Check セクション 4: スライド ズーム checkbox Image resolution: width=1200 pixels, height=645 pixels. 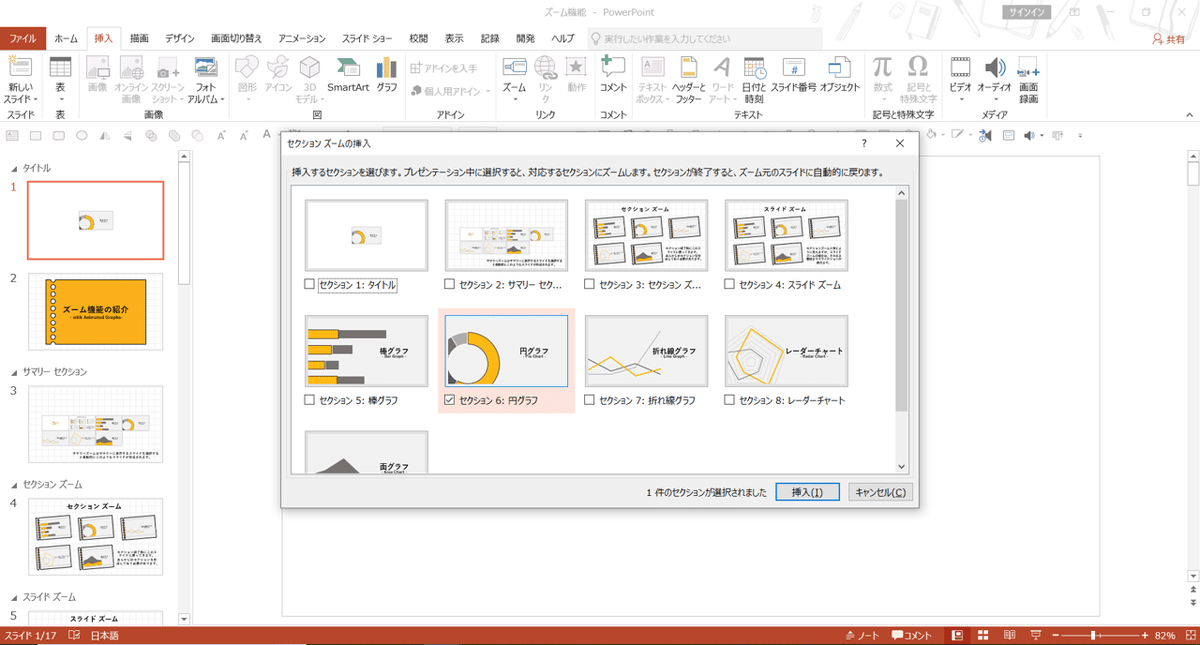(730, 285)
